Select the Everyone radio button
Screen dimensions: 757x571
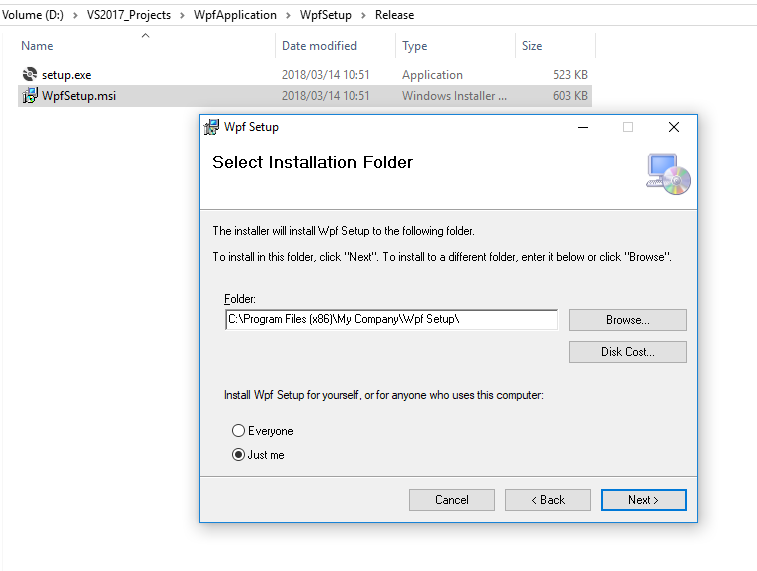click(238, 431)
